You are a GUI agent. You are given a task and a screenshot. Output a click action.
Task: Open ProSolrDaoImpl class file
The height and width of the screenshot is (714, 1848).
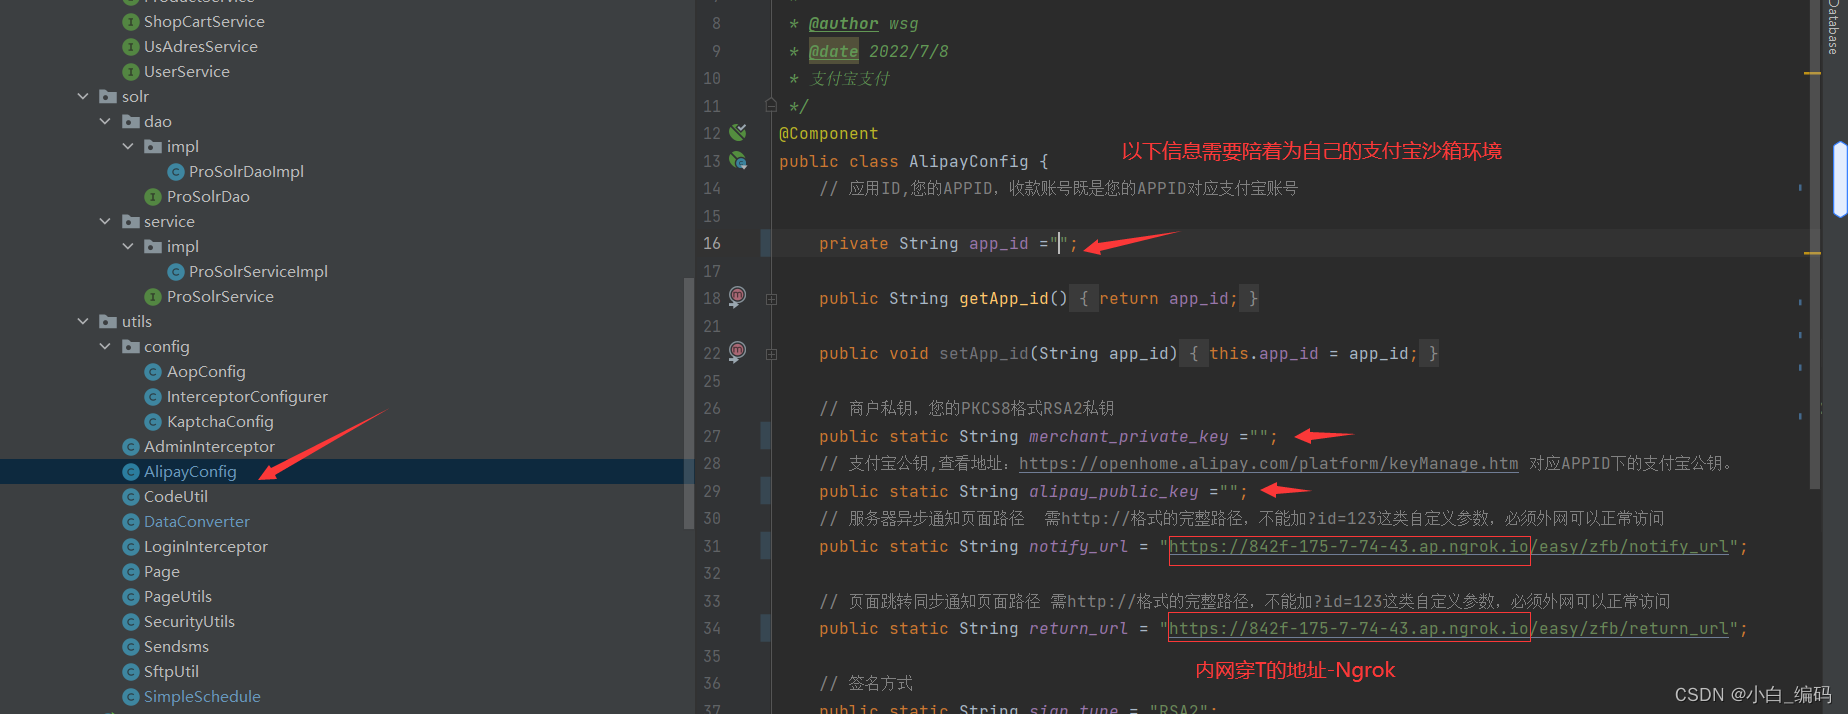click(x=246, y=172)
